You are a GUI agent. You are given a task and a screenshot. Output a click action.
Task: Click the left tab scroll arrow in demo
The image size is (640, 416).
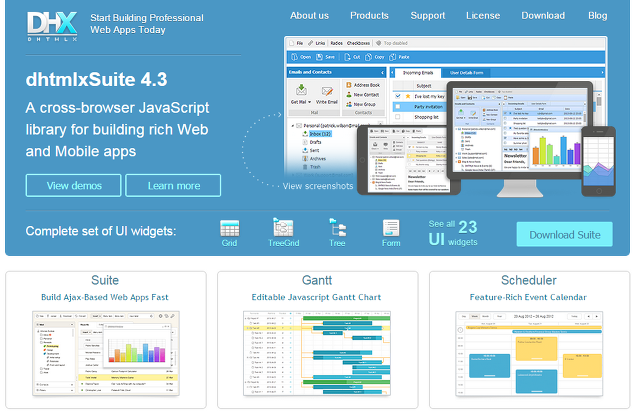tap(392, 73)
